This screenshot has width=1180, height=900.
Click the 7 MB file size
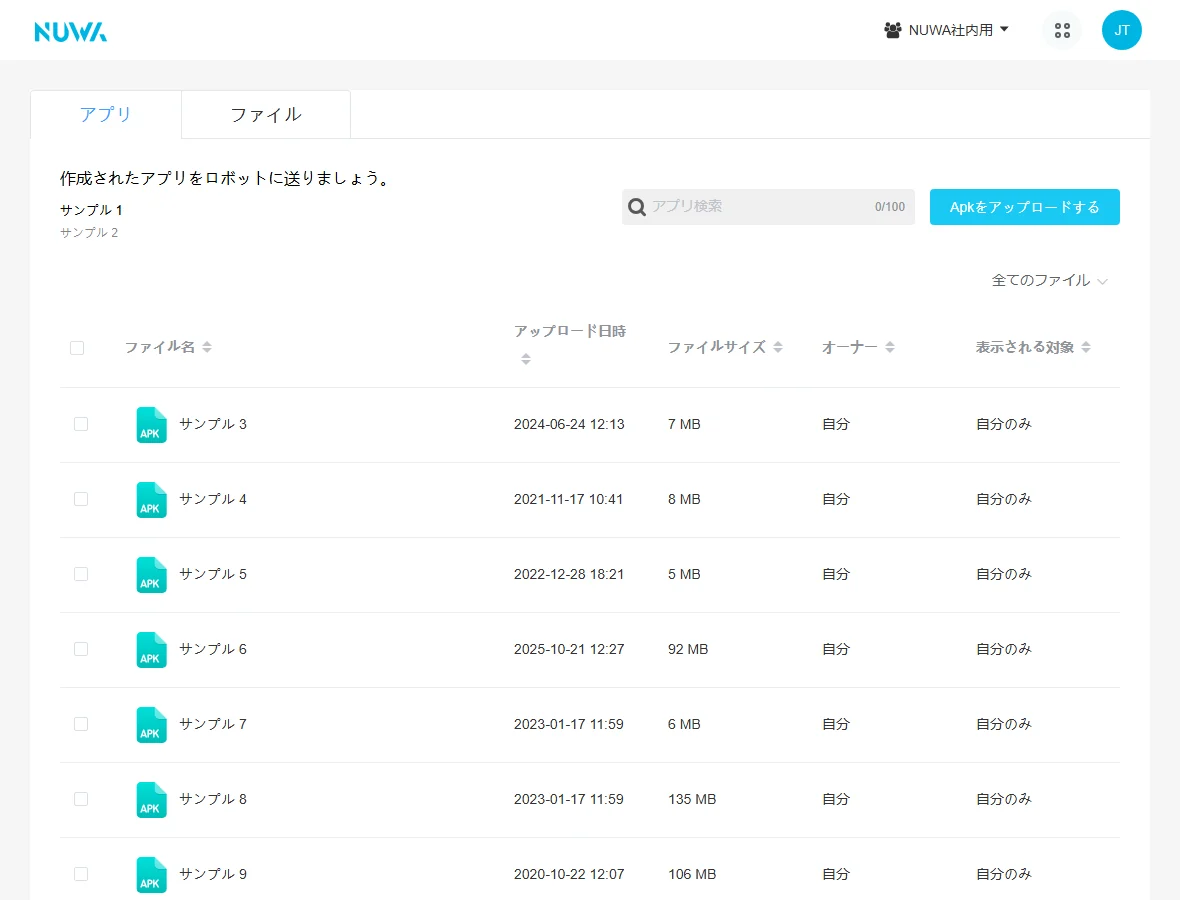pyautogui.click(x=684, y=424)
